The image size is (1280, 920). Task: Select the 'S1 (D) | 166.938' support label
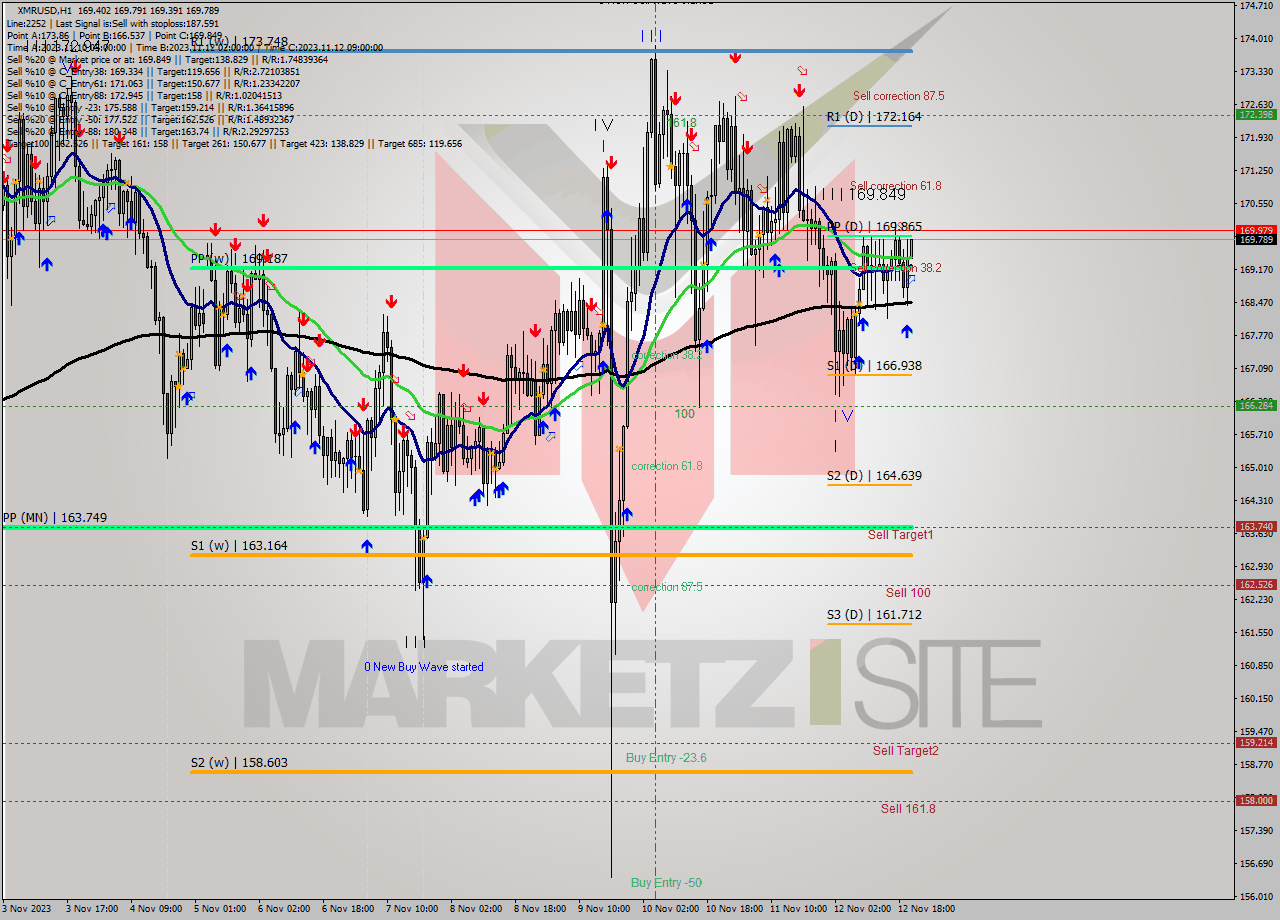tap(874, 366)
